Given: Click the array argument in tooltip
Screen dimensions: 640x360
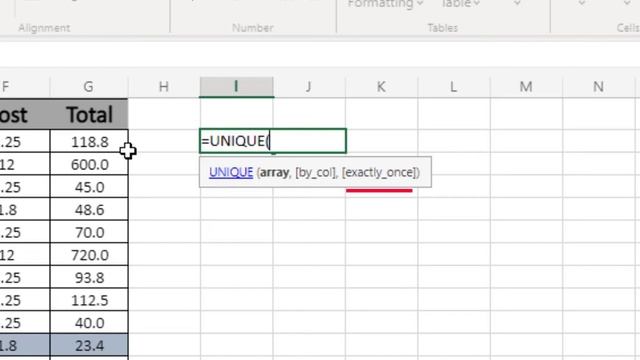Looking at the screenshot, I should tap(274, 172).
